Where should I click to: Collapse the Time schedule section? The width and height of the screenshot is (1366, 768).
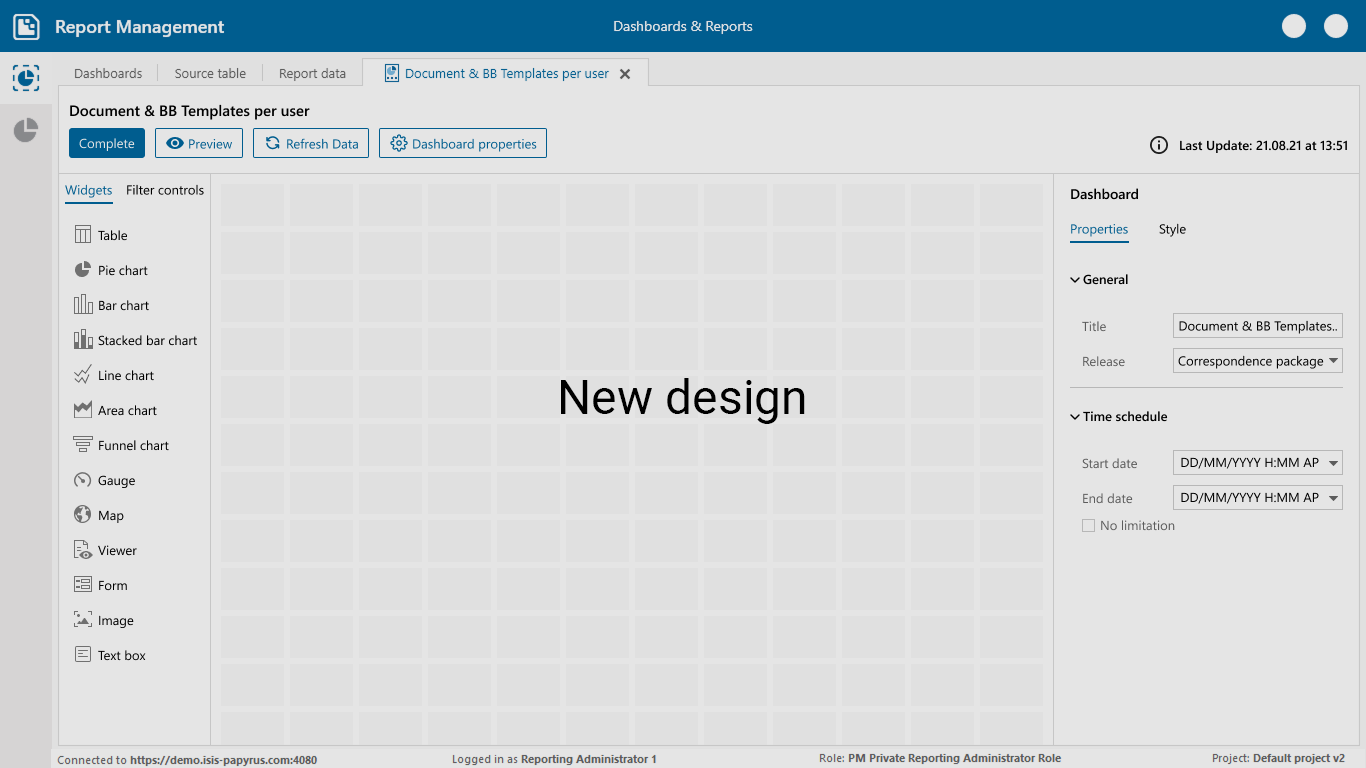(x=1075, y=417)
